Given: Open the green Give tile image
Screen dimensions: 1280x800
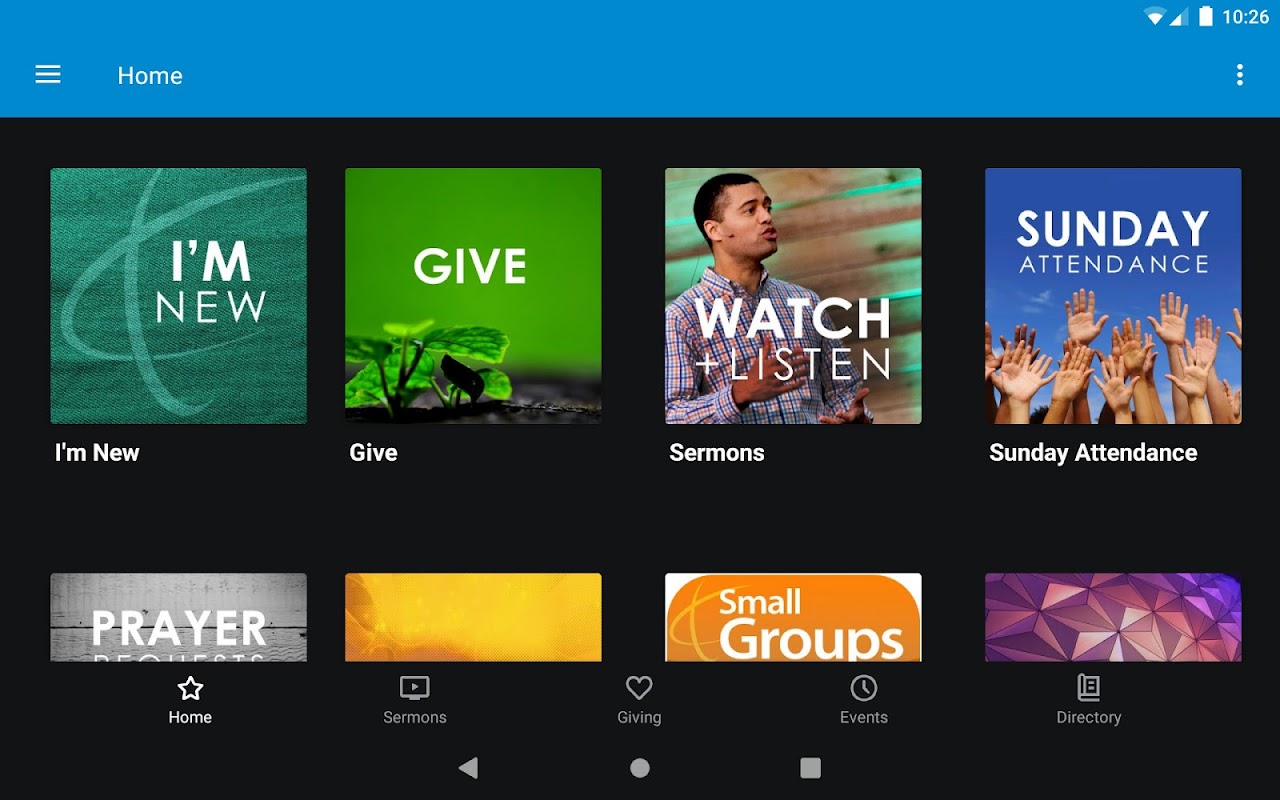Looking at the screenshot, I should [x=473, y=296].
